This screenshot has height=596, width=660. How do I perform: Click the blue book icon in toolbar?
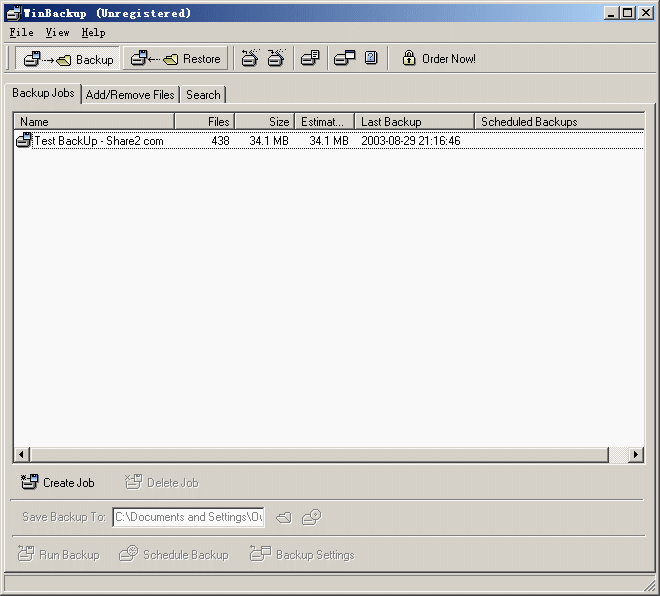pyautogui.click(x=371, y=59)
